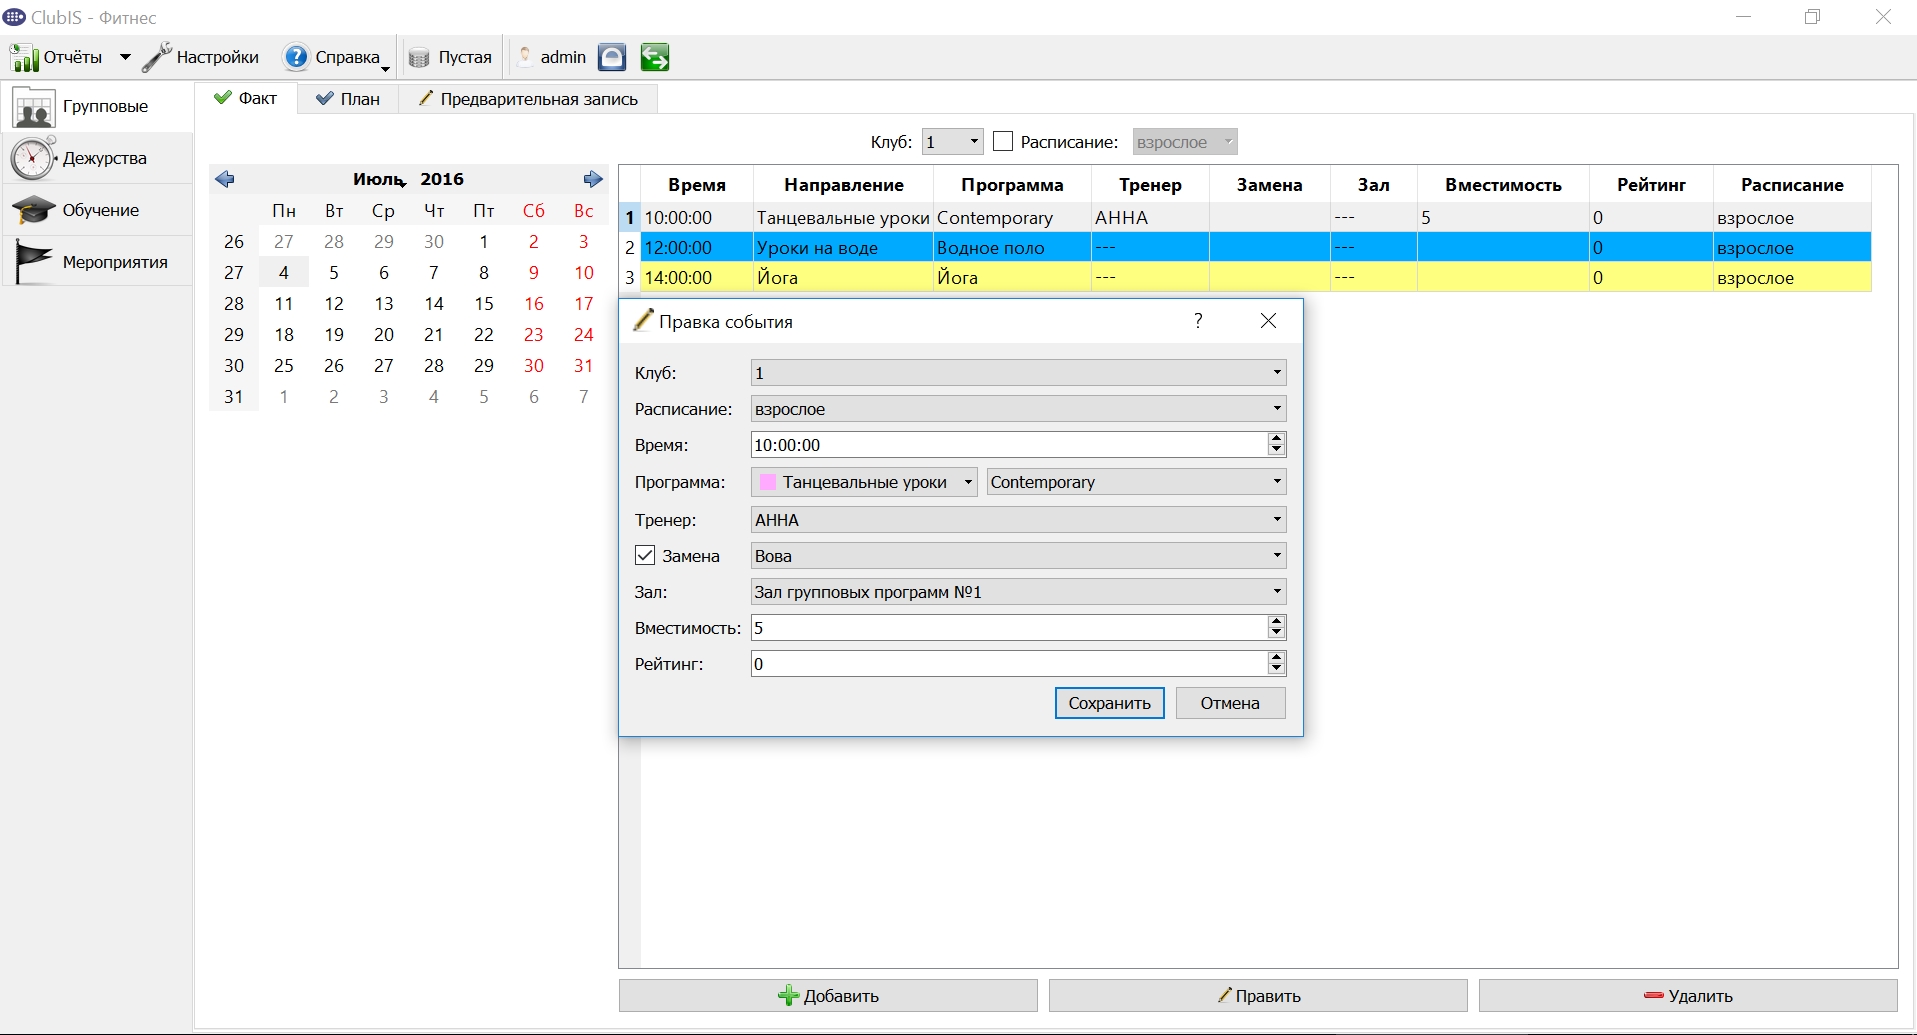1917x1035 pixels.
Task: Switch to Предварительная запись tab
Action: pos(528,99)
